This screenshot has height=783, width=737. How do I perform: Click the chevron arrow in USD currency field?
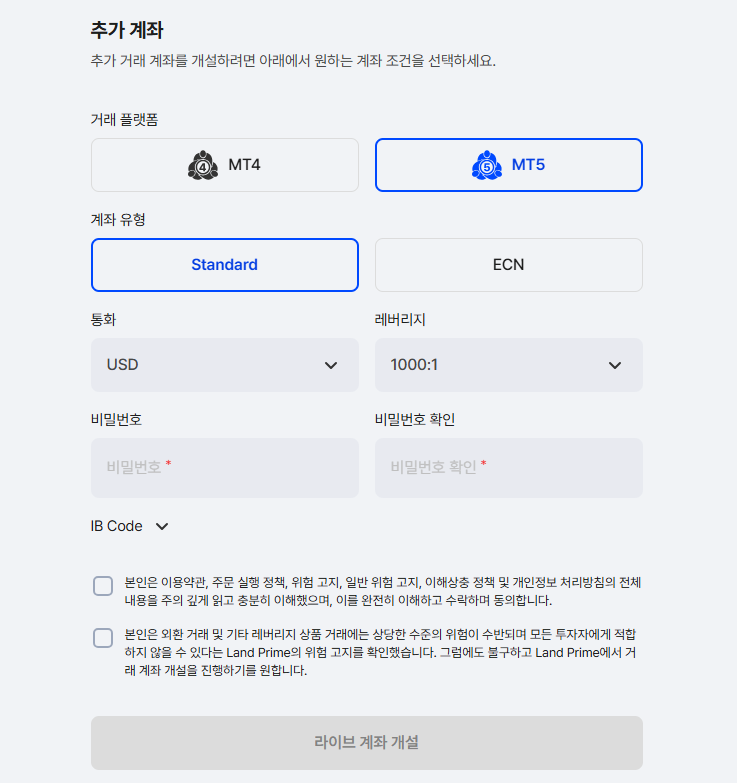331,366
